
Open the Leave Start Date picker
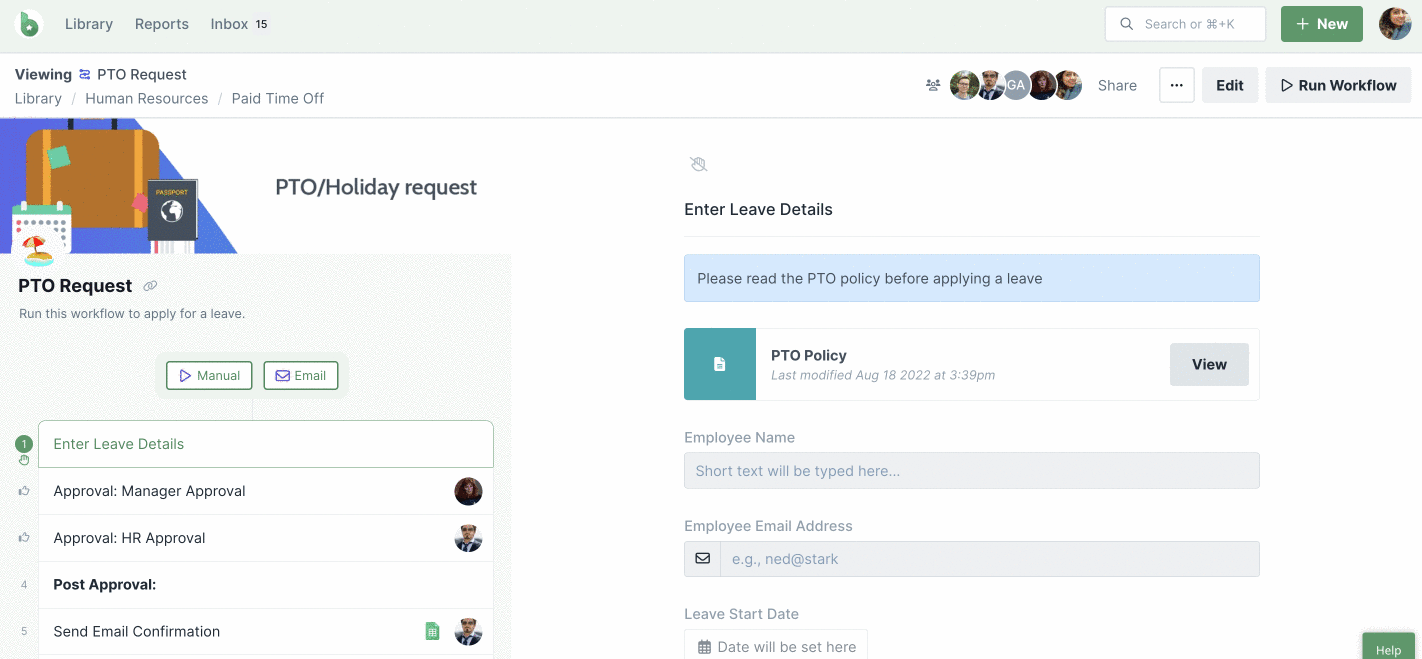[776, 646]
